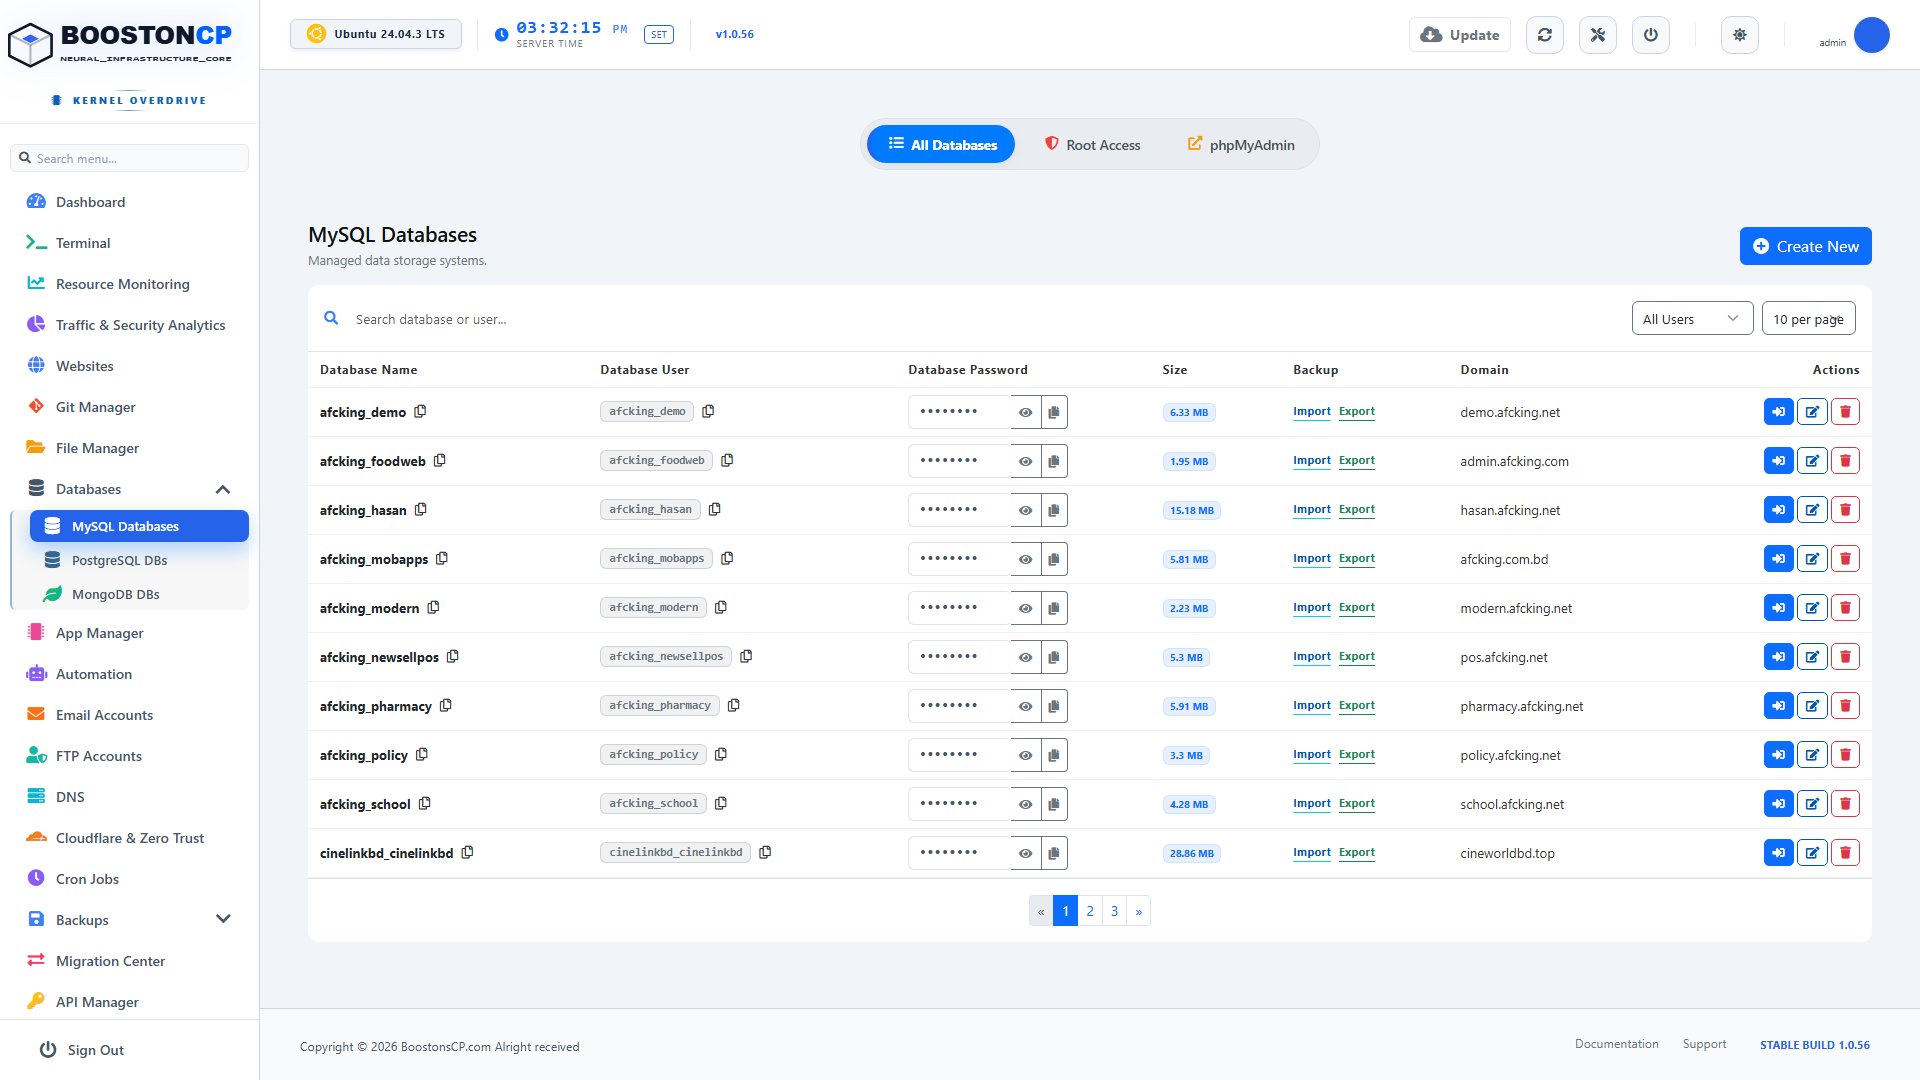Reveal password for afcking_policy

coord(1025,755)
